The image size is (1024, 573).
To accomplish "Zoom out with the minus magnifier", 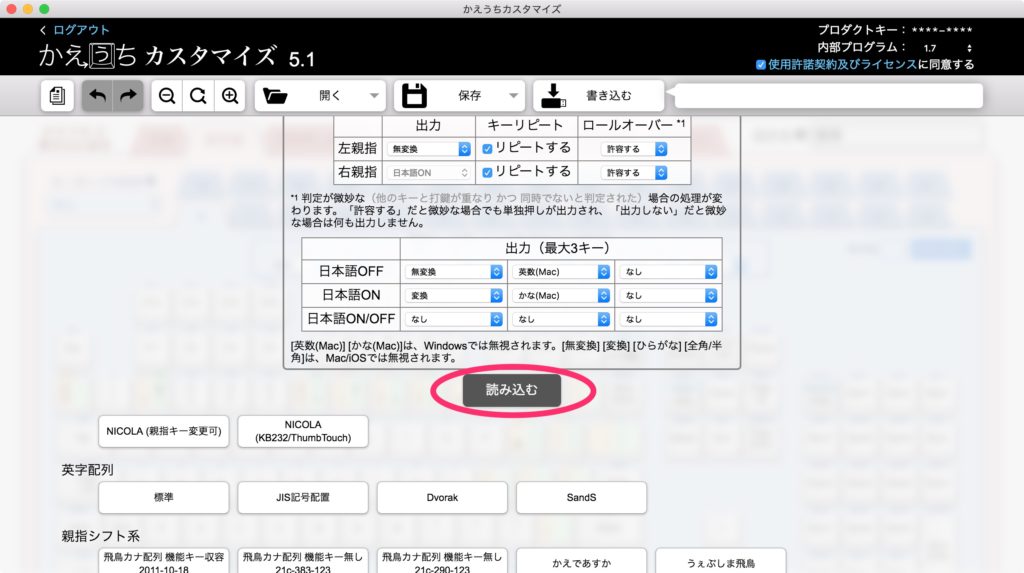I will (x=167, y=96).
